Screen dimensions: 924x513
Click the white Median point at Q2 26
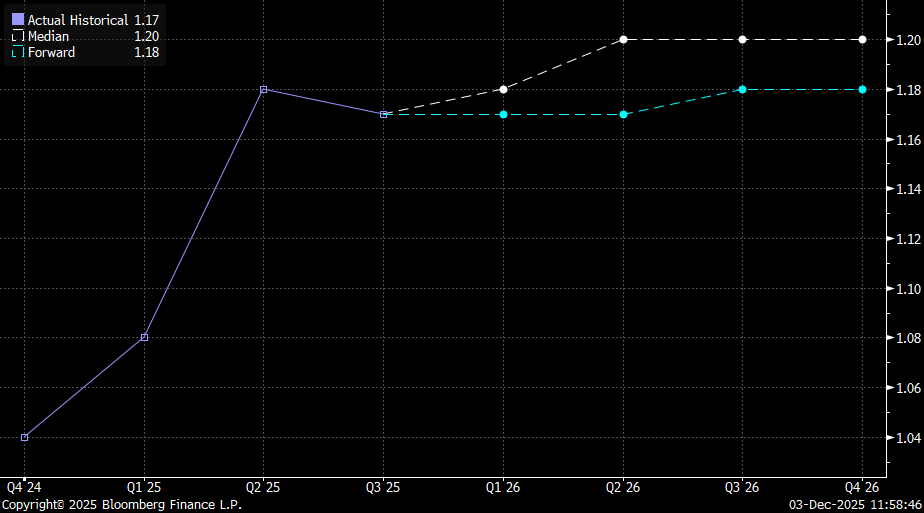click(623, 39)
